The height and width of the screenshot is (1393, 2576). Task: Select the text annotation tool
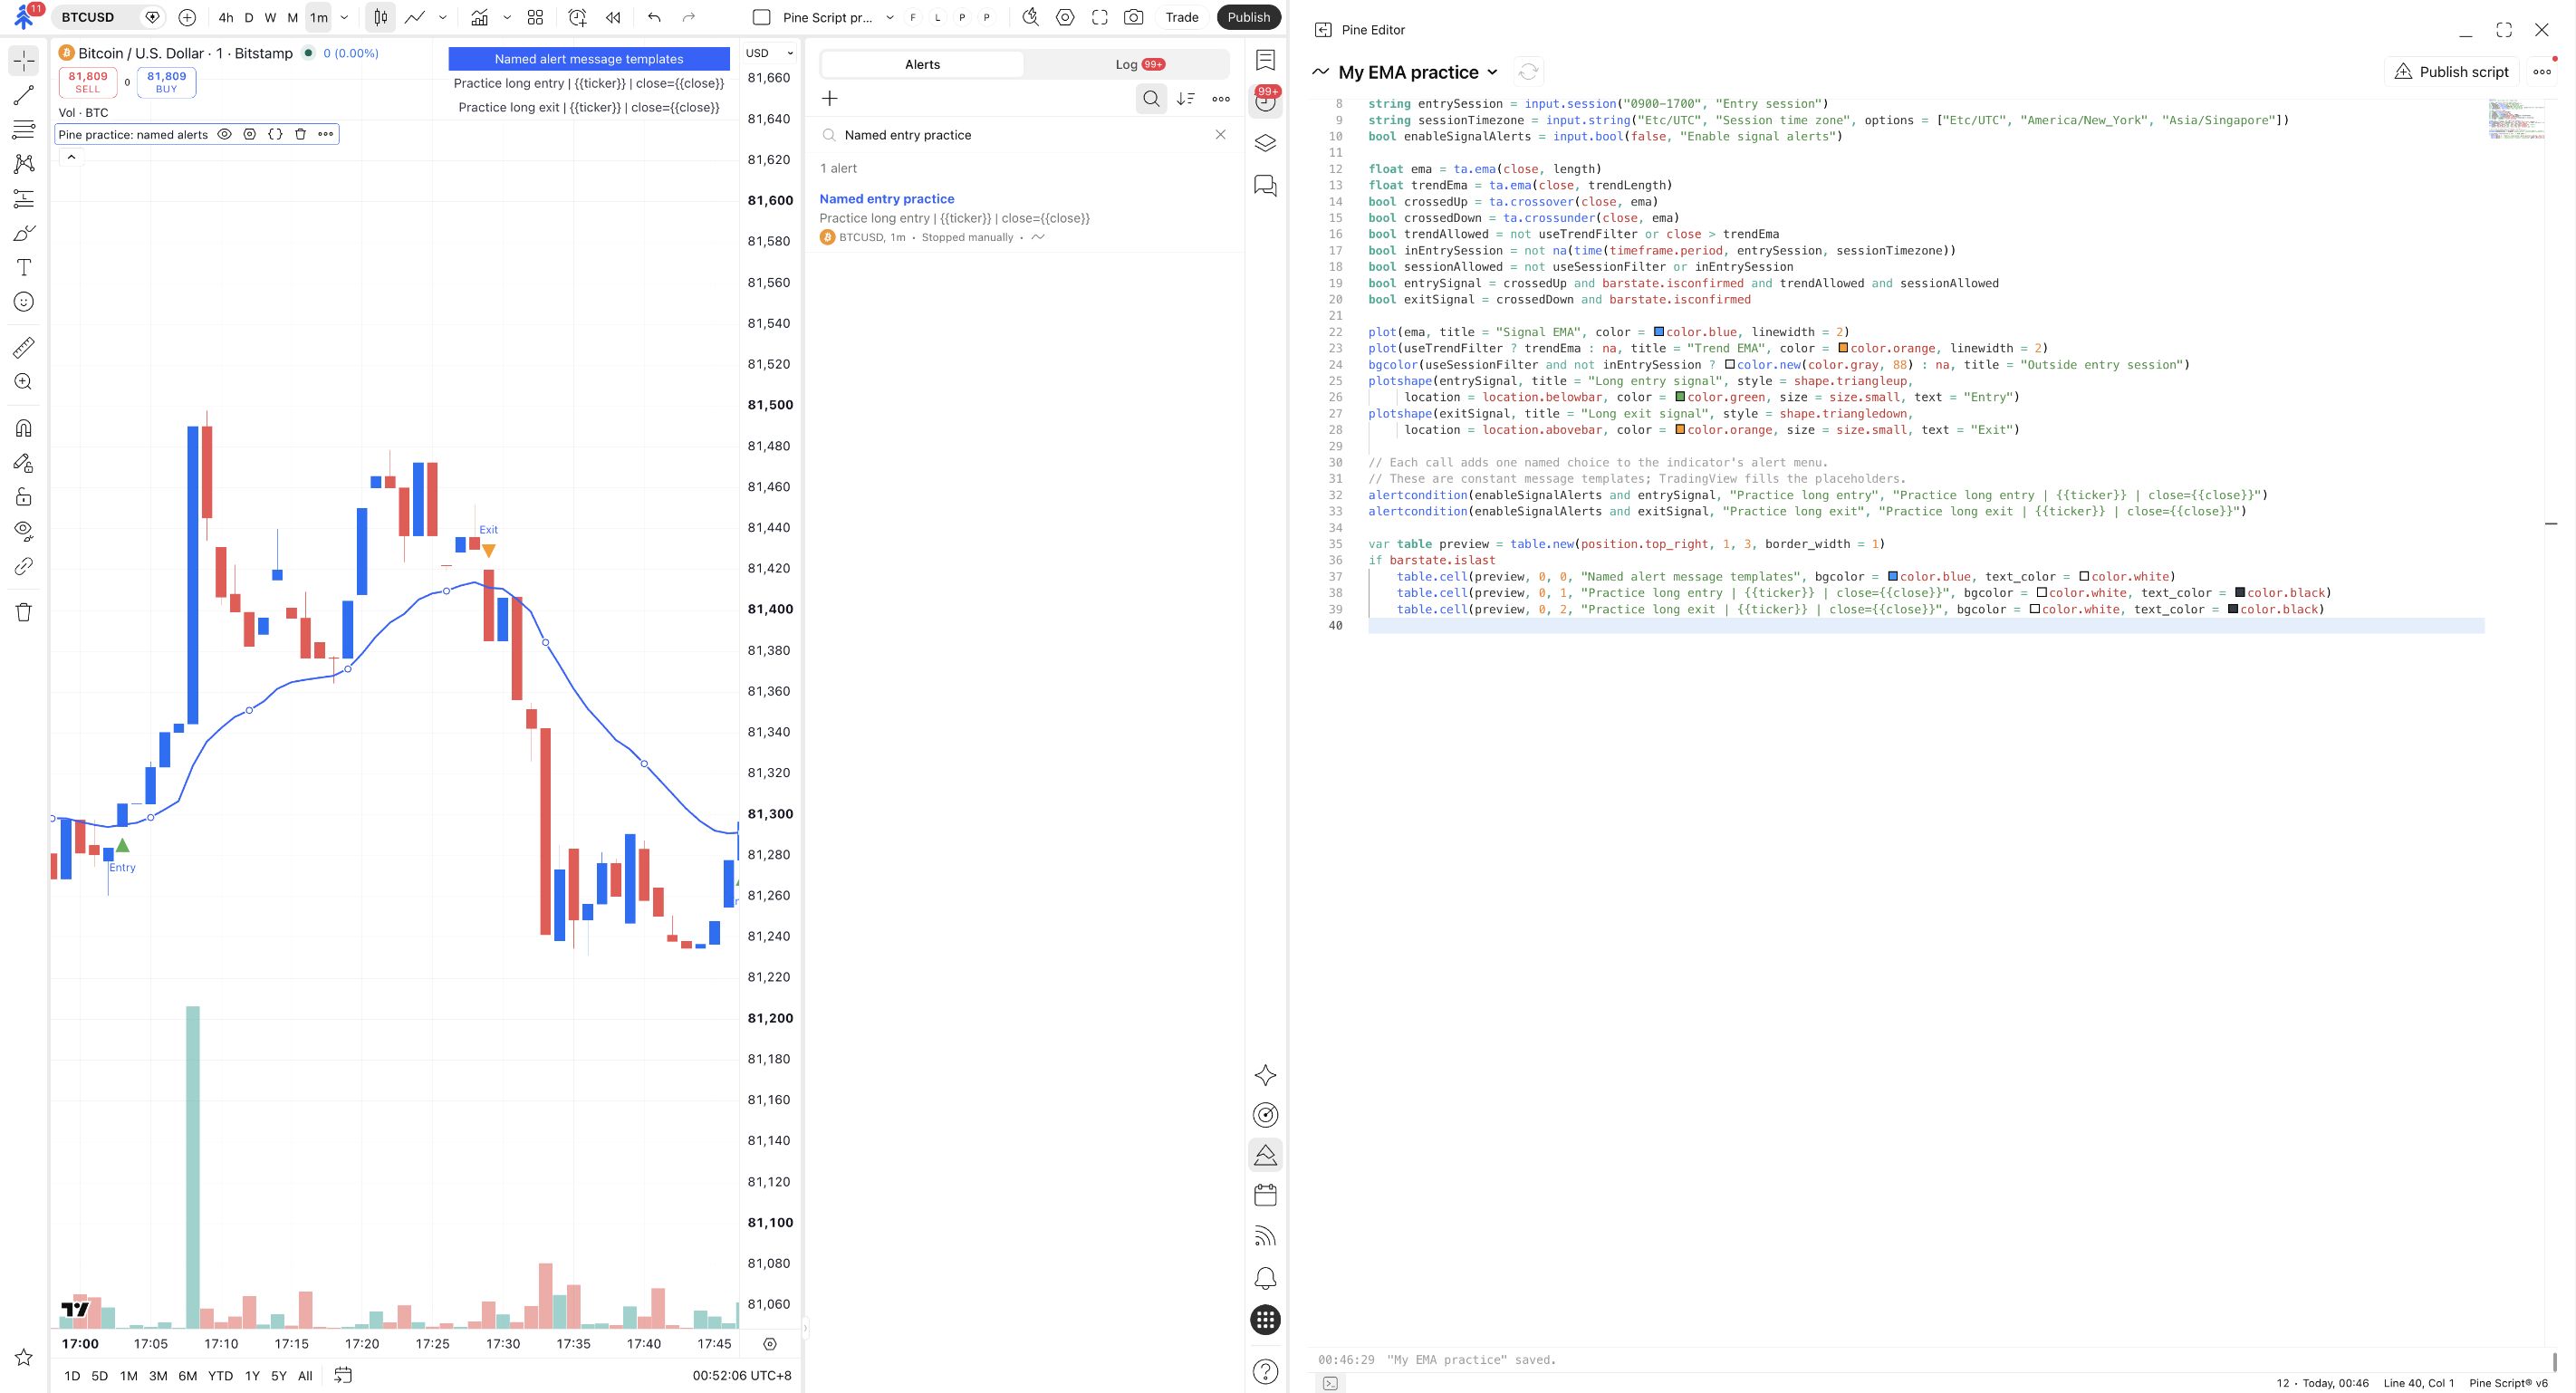pos(24,267)
